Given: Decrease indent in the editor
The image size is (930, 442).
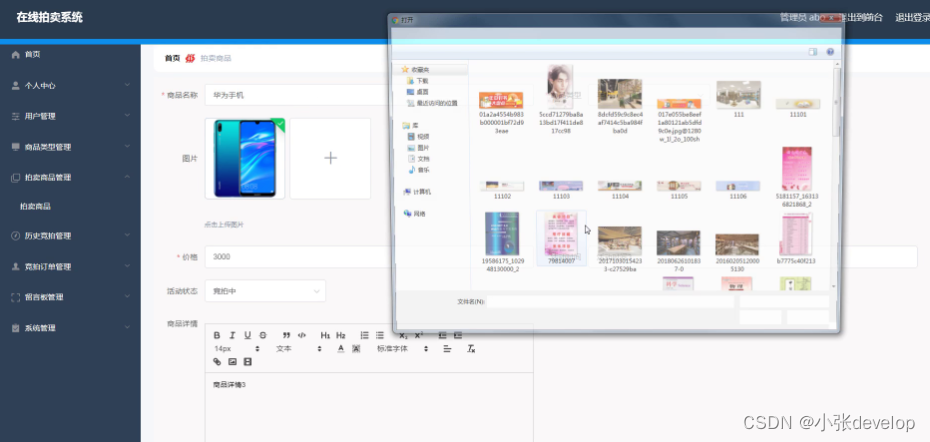Looking at the screenshot, I should [x=442, y=335].
